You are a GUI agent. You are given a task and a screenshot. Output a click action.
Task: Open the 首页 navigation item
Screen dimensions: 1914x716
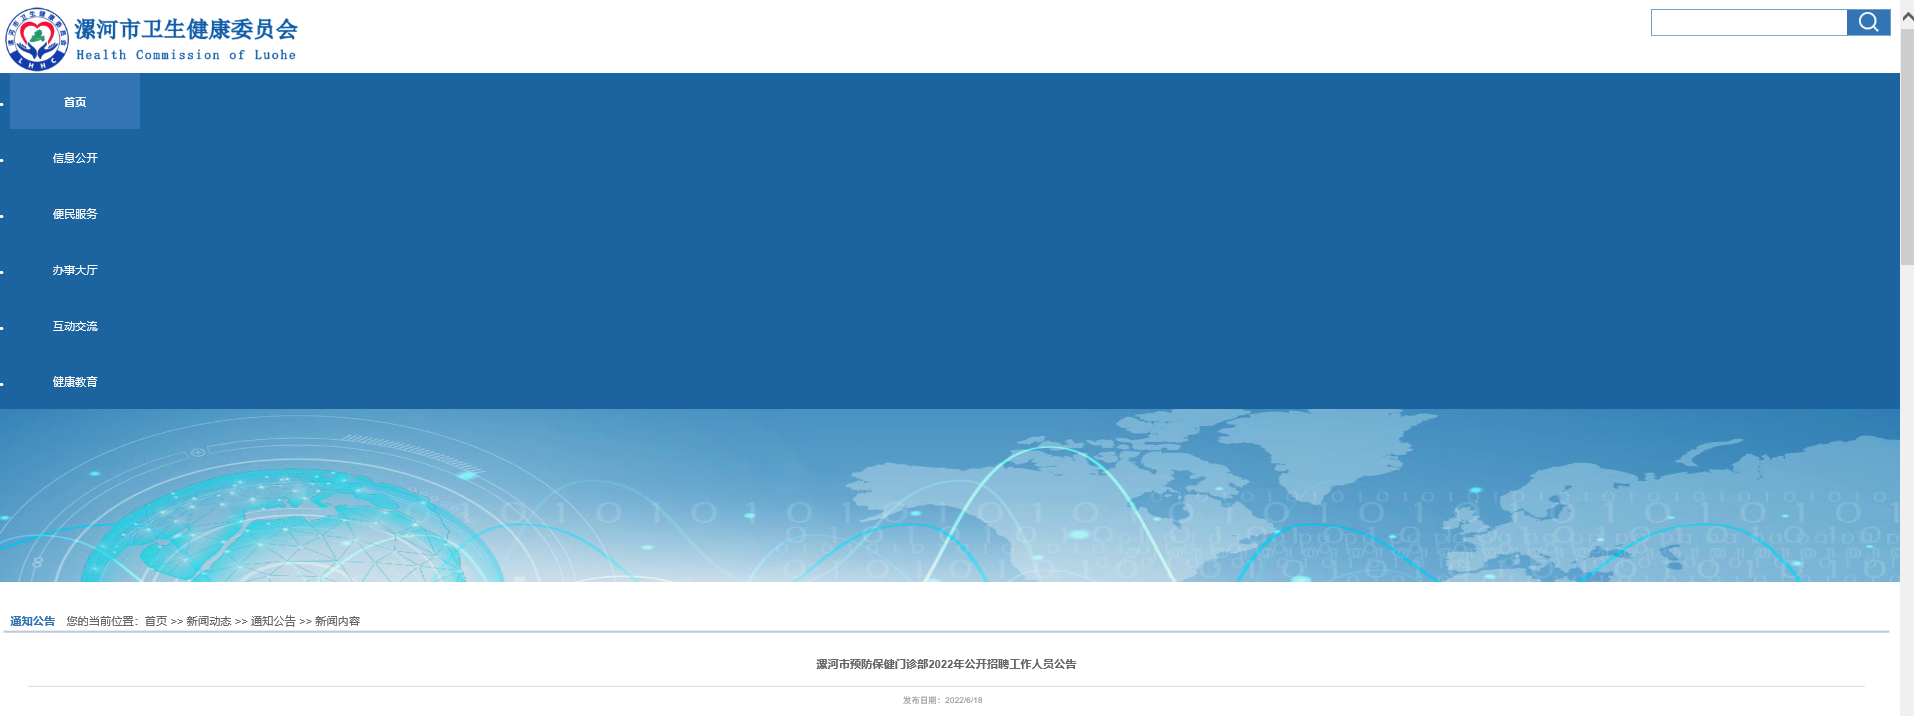pyautogui.click(x=75, y=101)
